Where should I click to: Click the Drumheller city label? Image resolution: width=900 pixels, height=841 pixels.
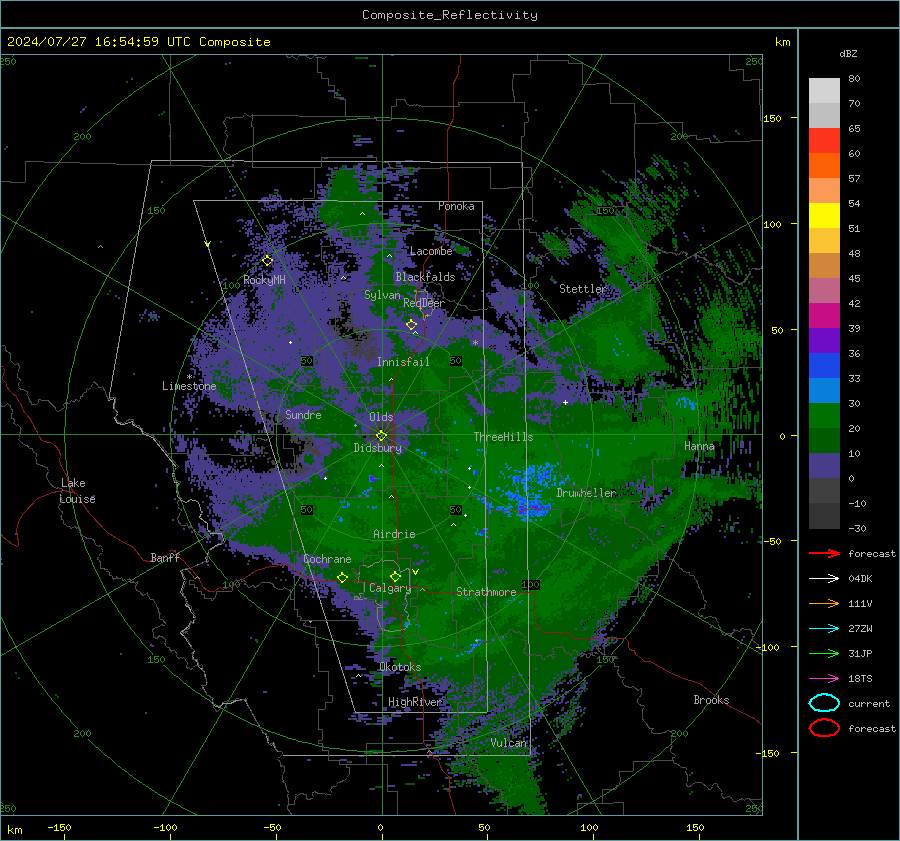(586, 493)
